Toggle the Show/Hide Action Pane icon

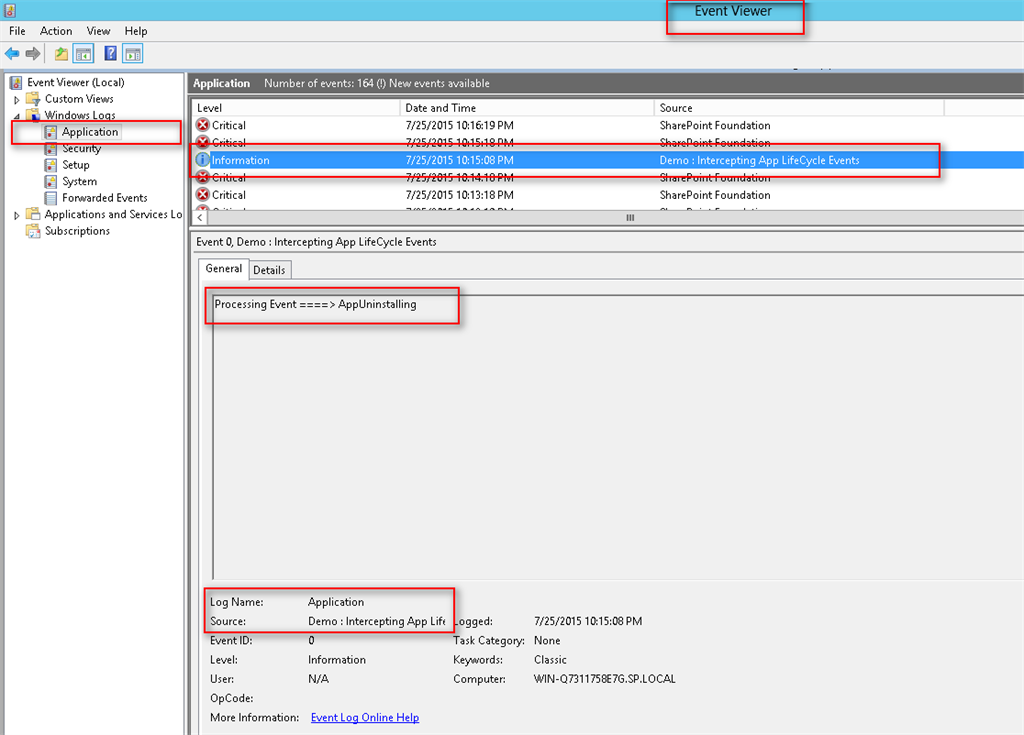pos(133,54)
